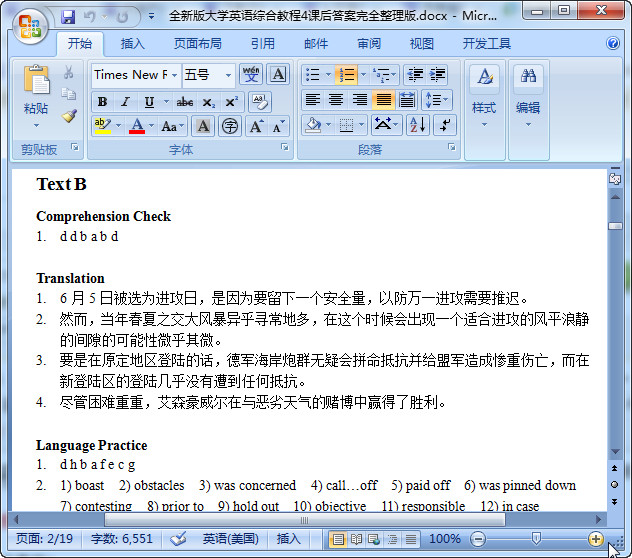Switch to Page Layout (页面布局) tab
The image size is (632, 558).
pyautogui.click(x=198, y=44)
